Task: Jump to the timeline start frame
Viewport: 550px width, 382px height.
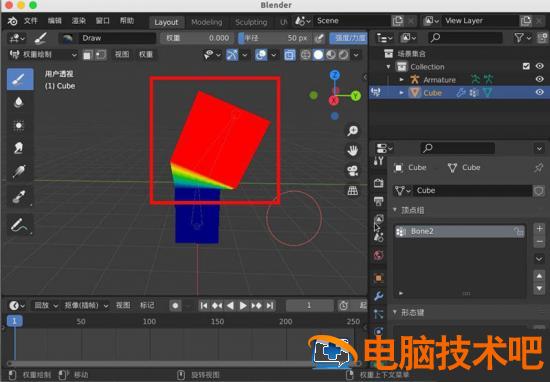Action: click(203, 306)
